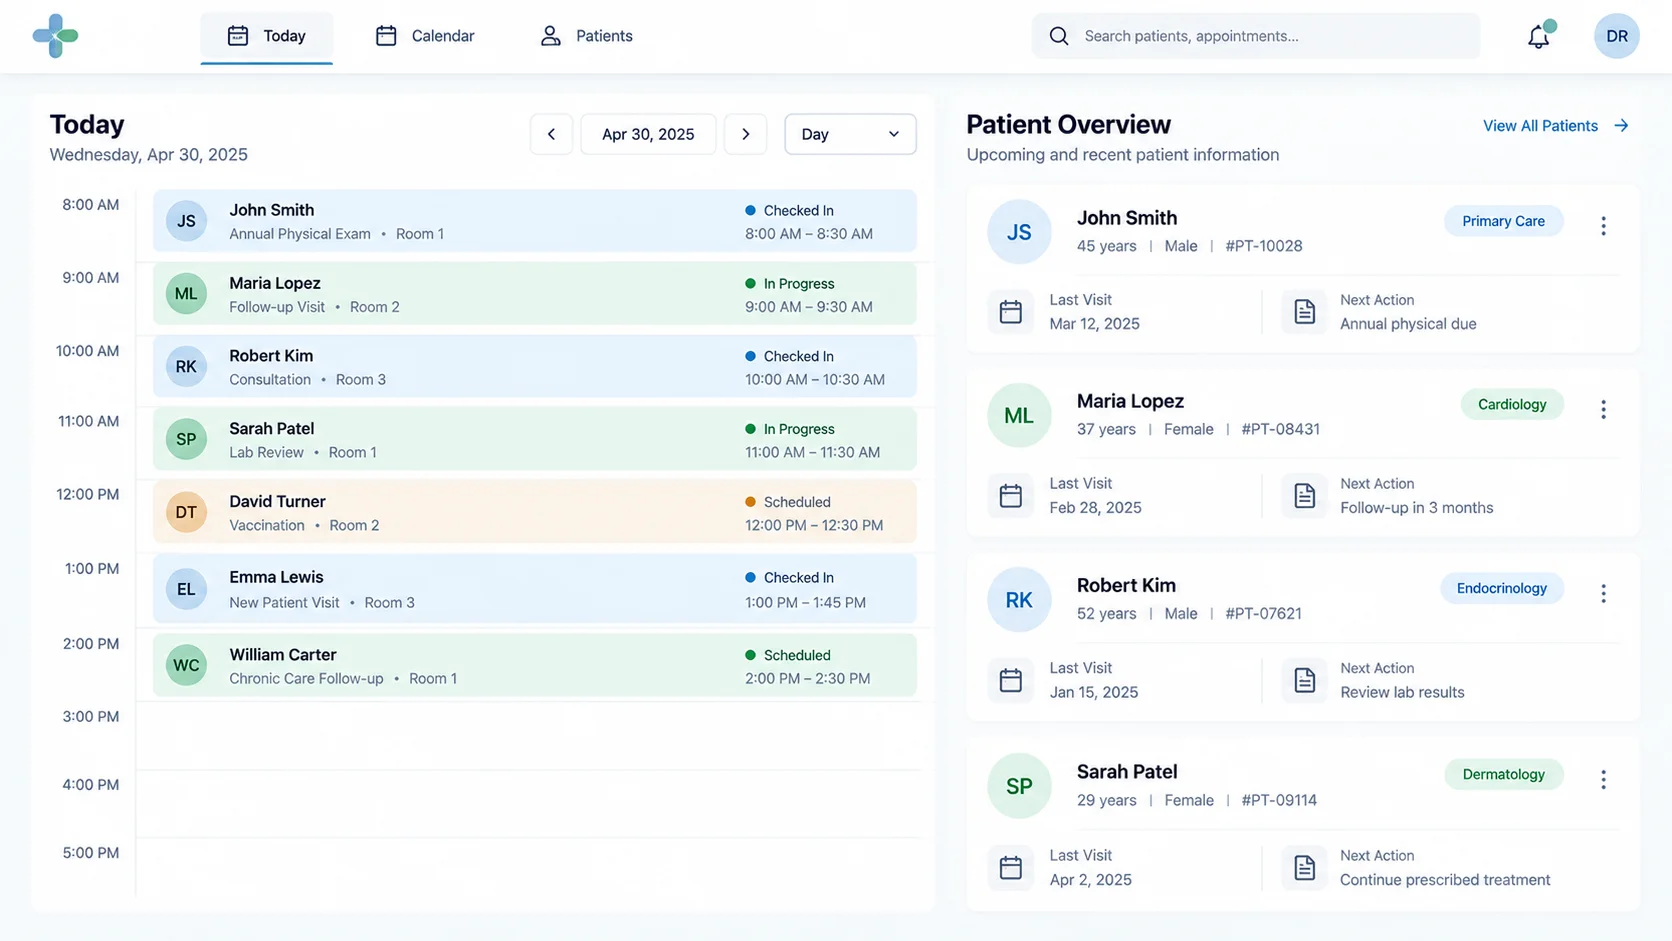Click the Primary Care tag
The image size is (1672, 941).
1503,221
